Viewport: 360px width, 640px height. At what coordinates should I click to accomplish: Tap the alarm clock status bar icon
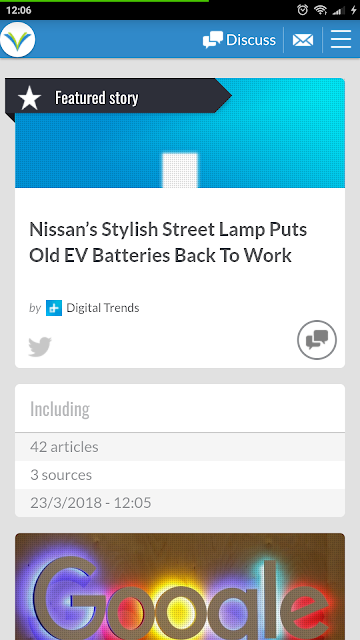coord(302,10)
